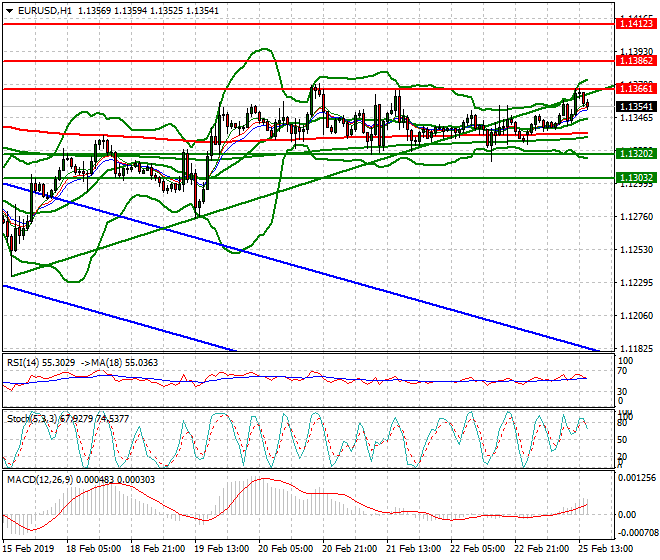Click the 20 Feb 21:00 time axis label
The height and width of the screenshot is (560, 660).
click(349, 549)
